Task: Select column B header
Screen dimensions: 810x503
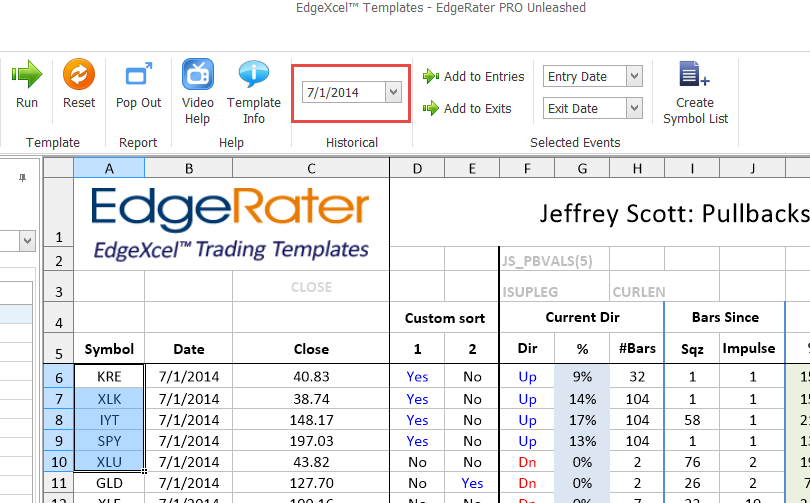Action: pos(189,168)
